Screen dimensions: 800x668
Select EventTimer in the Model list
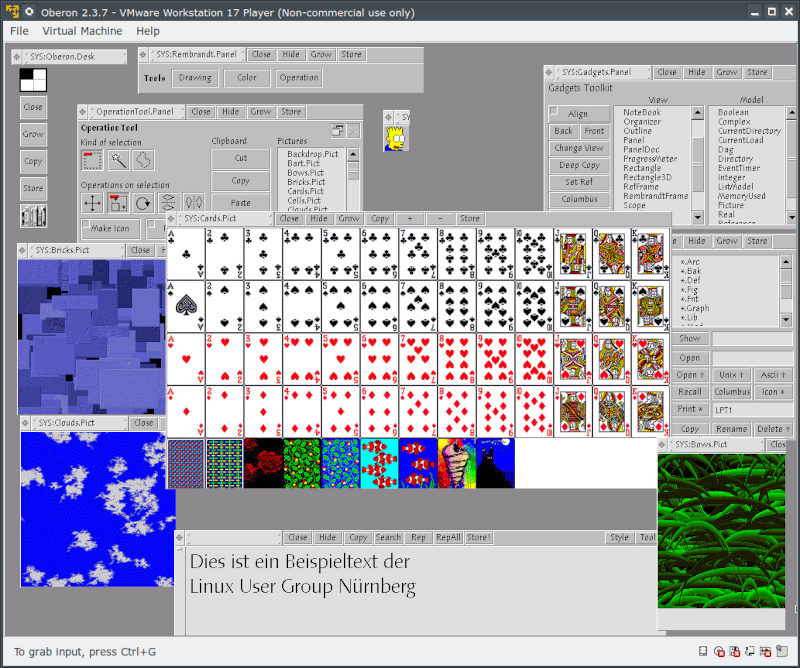click(x=739, y=168)
